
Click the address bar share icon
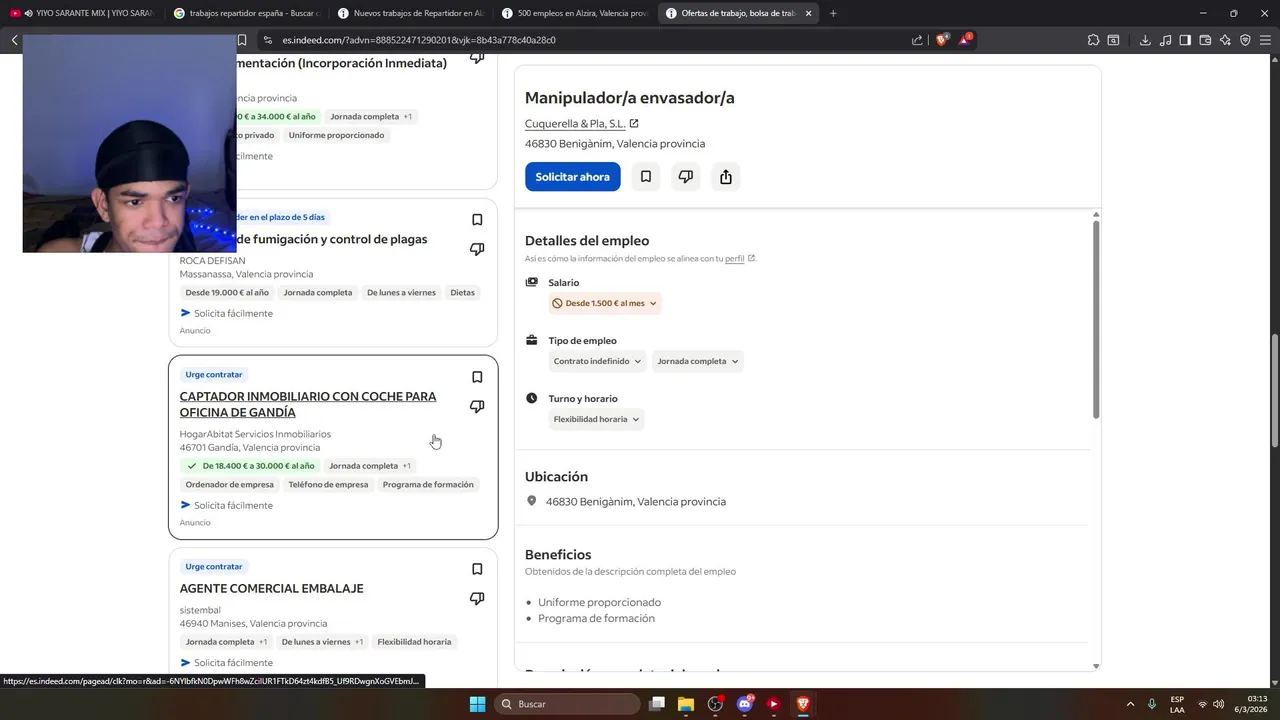pos(917,40)
